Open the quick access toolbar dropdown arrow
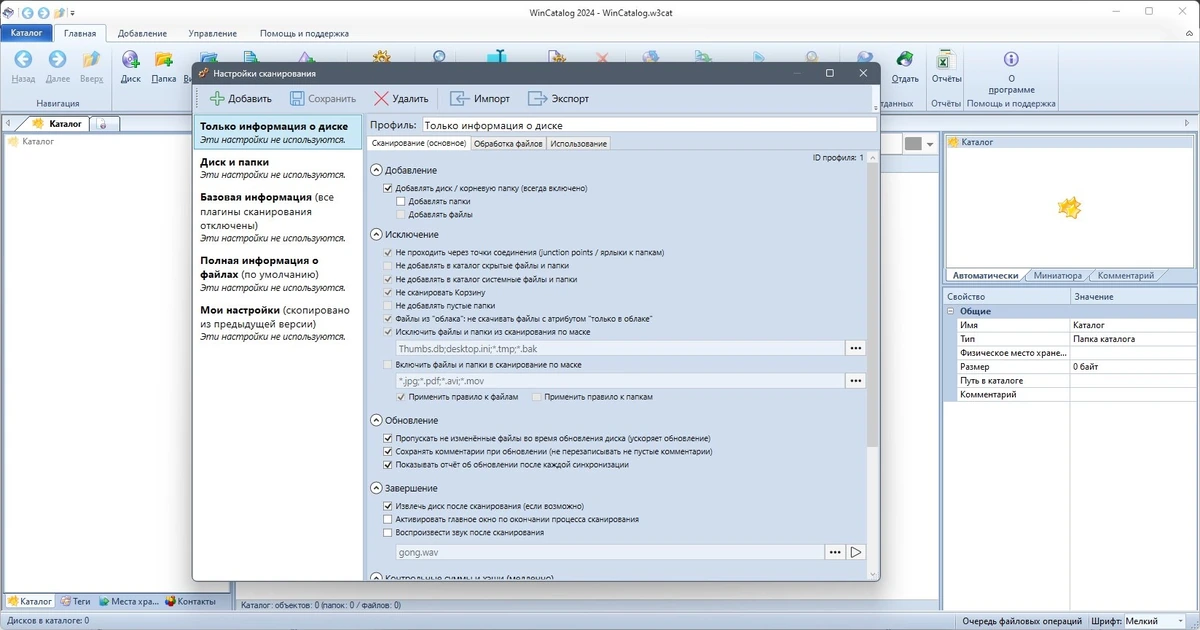This screenshot has height=630, width=1200. click(74, 12)
